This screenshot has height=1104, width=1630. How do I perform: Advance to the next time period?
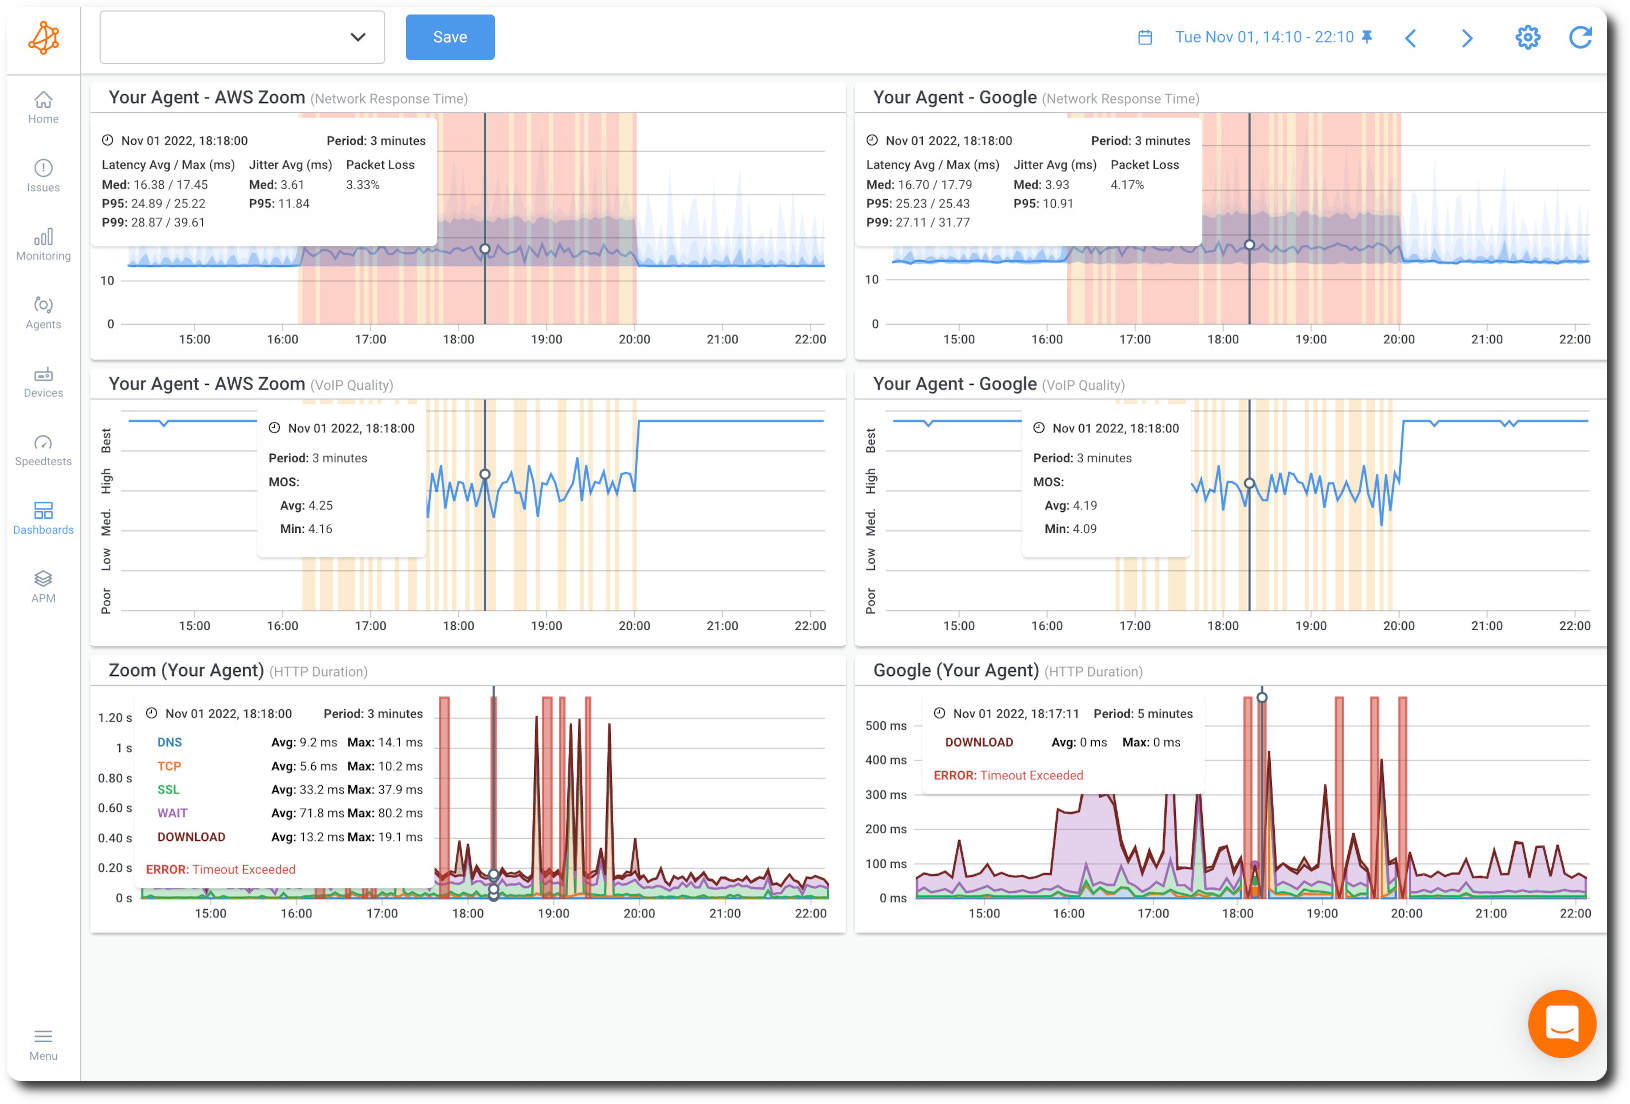1467,37
